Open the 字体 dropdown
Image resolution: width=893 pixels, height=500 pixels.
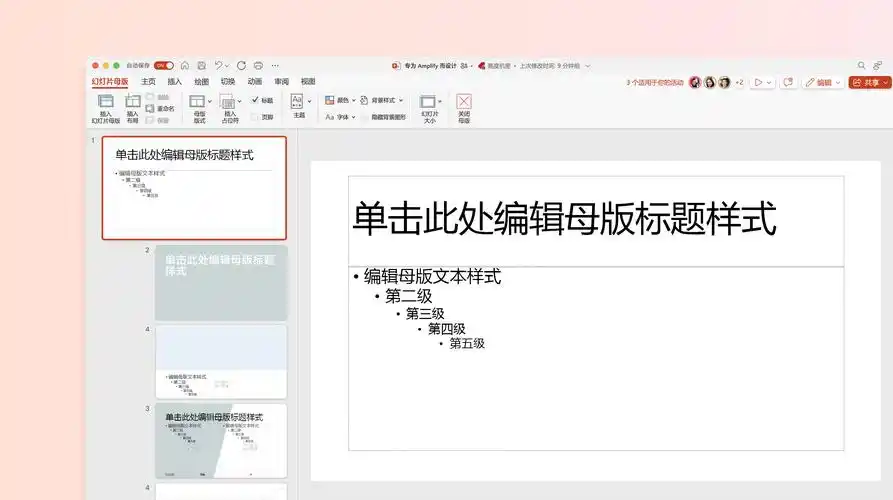[x=340, y=117]
